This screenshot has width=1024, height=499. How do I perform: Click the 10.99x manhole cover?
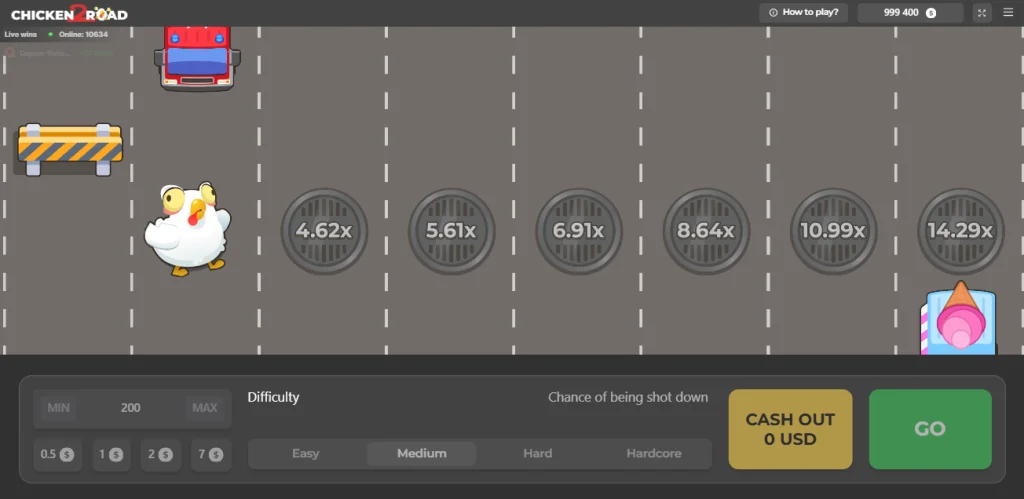click(833, 231)
